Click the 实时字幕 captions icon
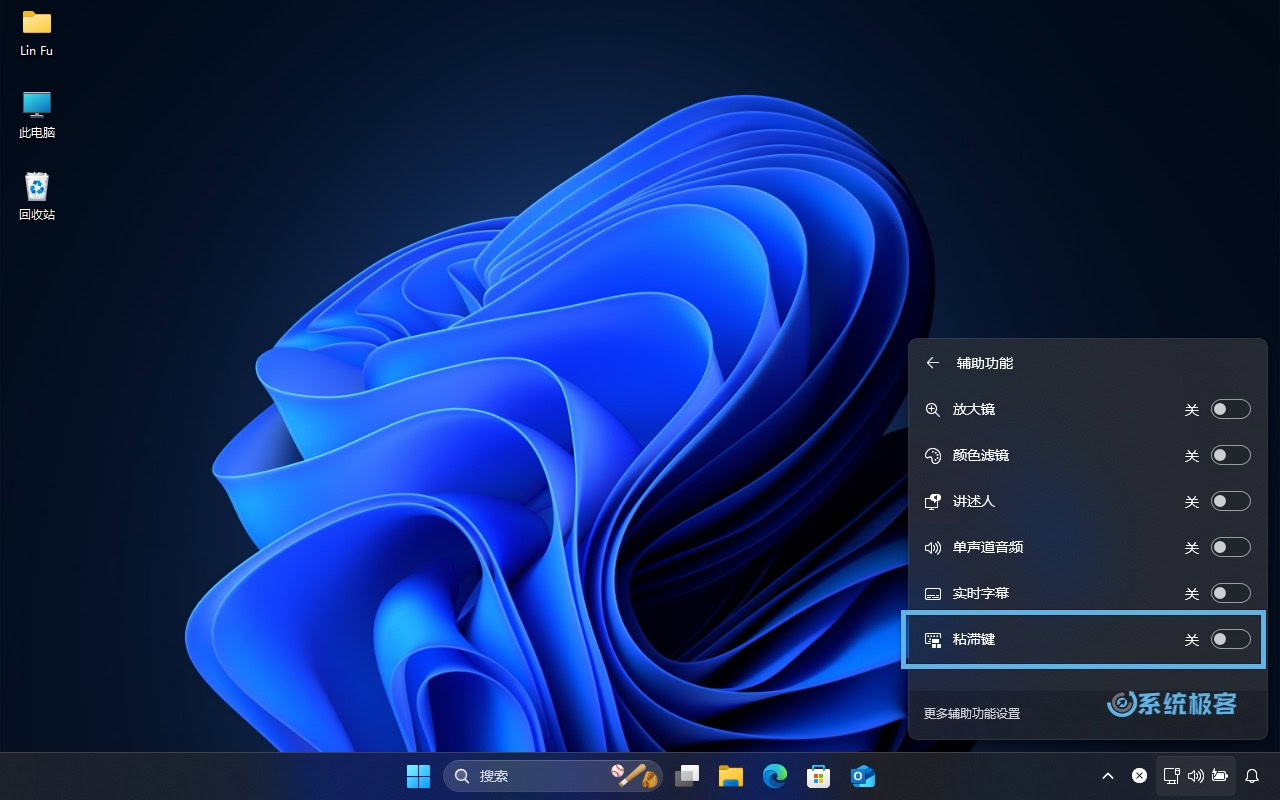Viewport: 1280px width, 800px height. click(x=933, y=593)
